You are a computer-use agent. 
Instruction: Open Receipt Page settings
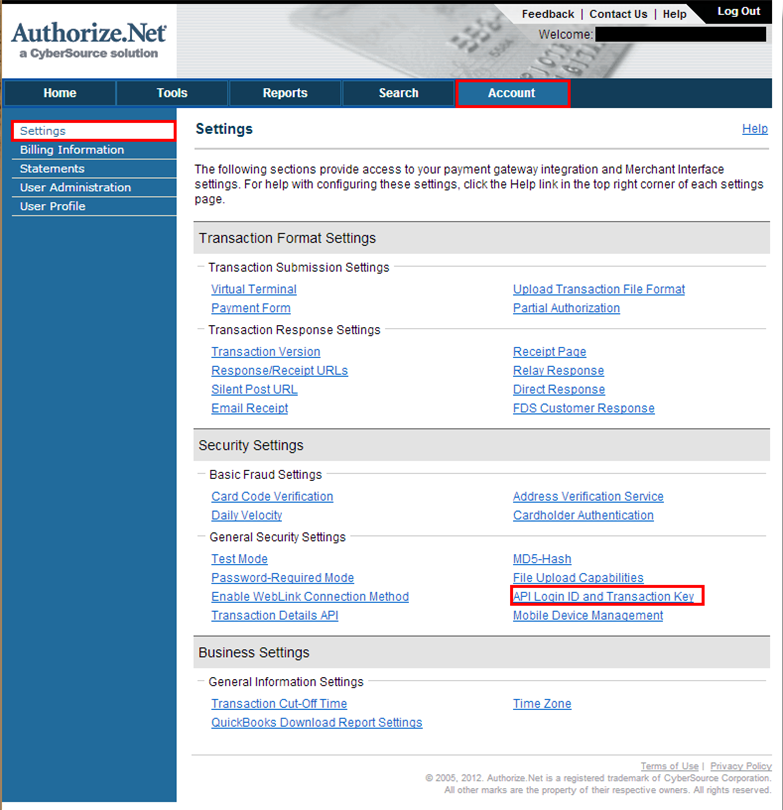(x=550, y=352)
